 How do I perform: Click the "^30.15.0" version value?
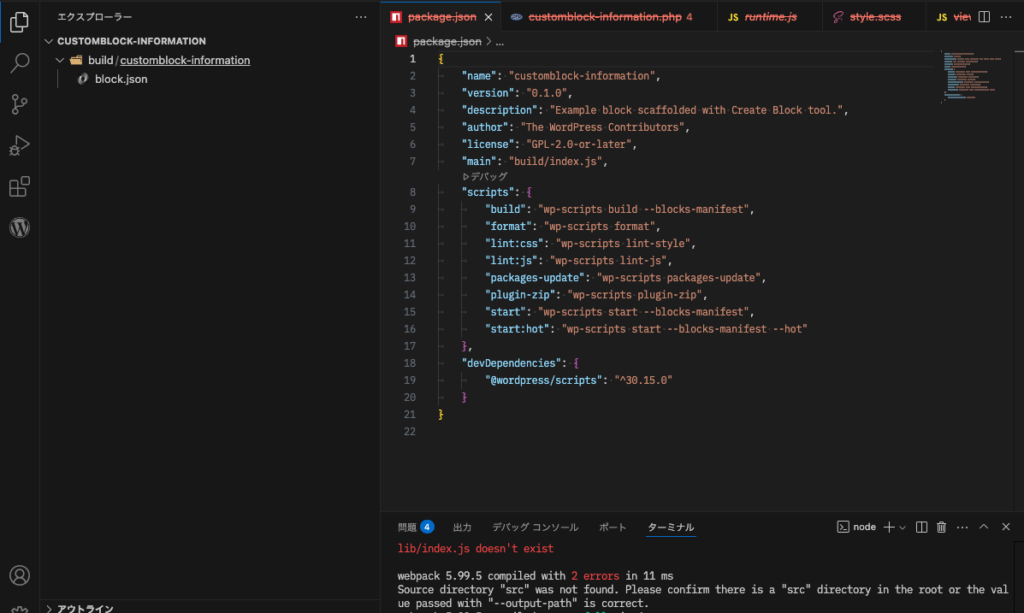(643, 380)
